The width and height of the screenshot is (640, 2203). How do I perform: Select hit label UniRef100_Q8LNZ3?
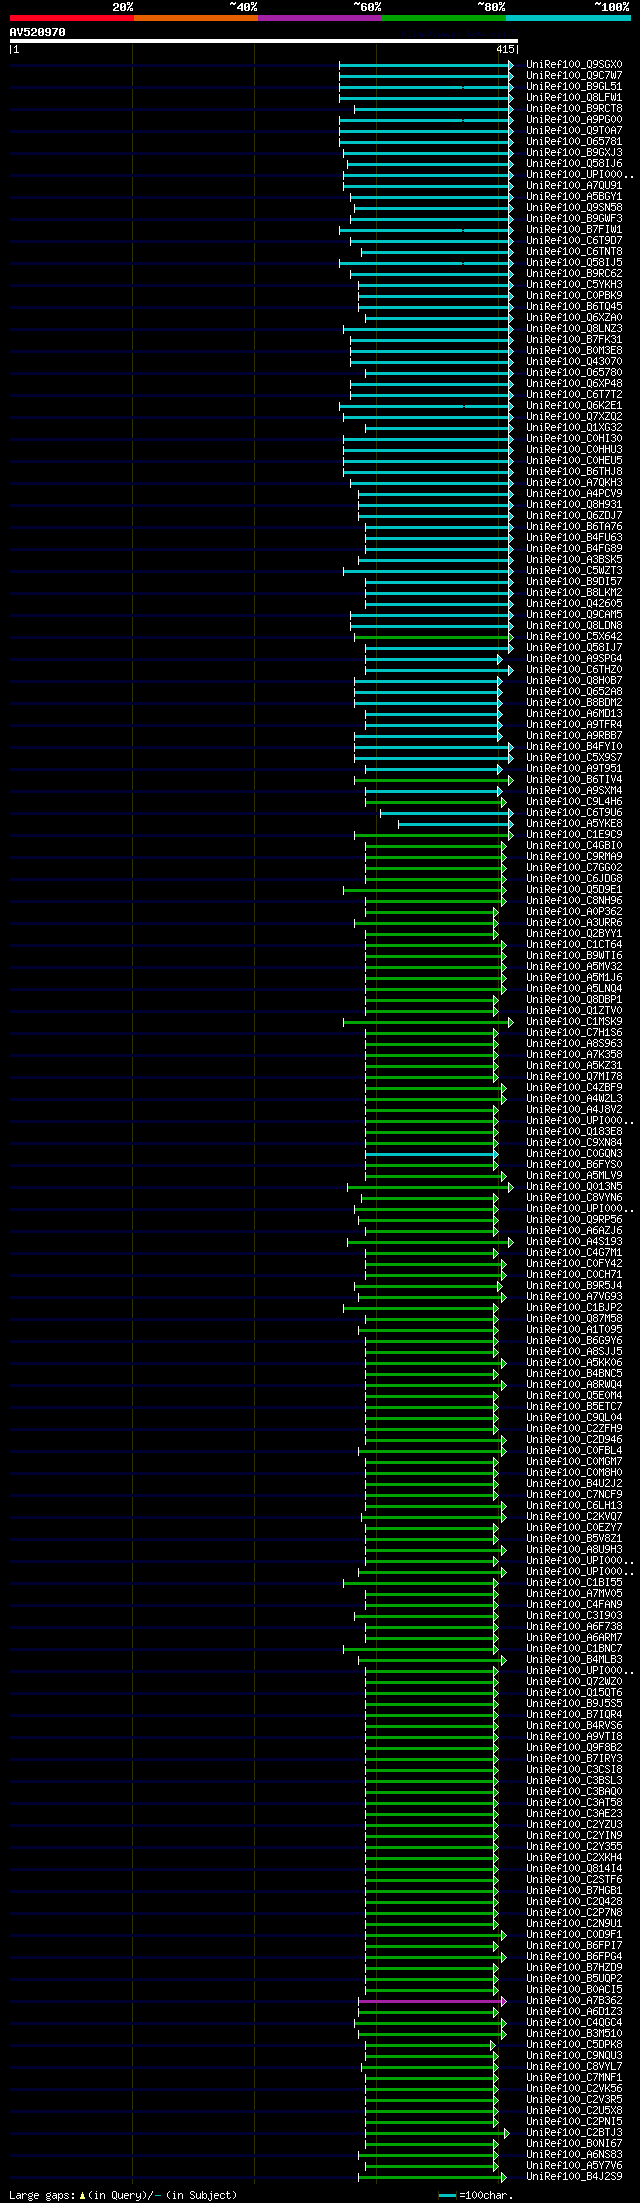[x=574, y=328]
